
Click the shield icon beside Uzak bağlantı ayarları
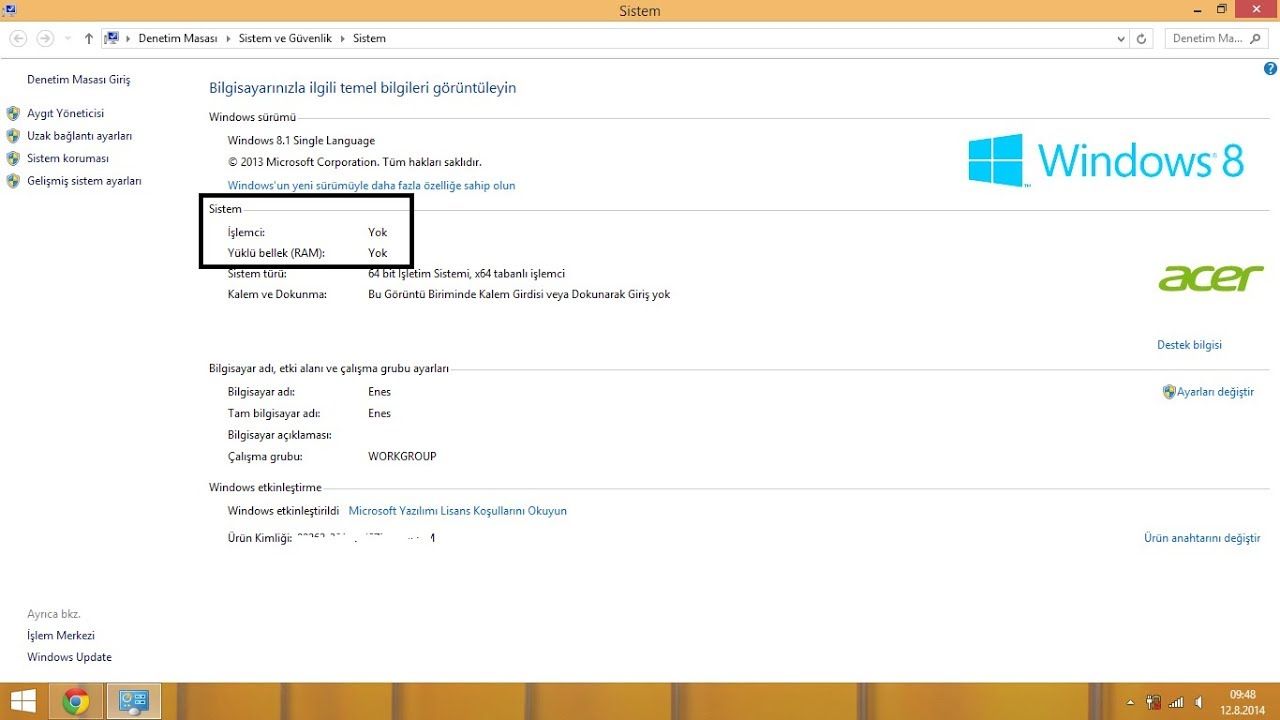point(13,136)
